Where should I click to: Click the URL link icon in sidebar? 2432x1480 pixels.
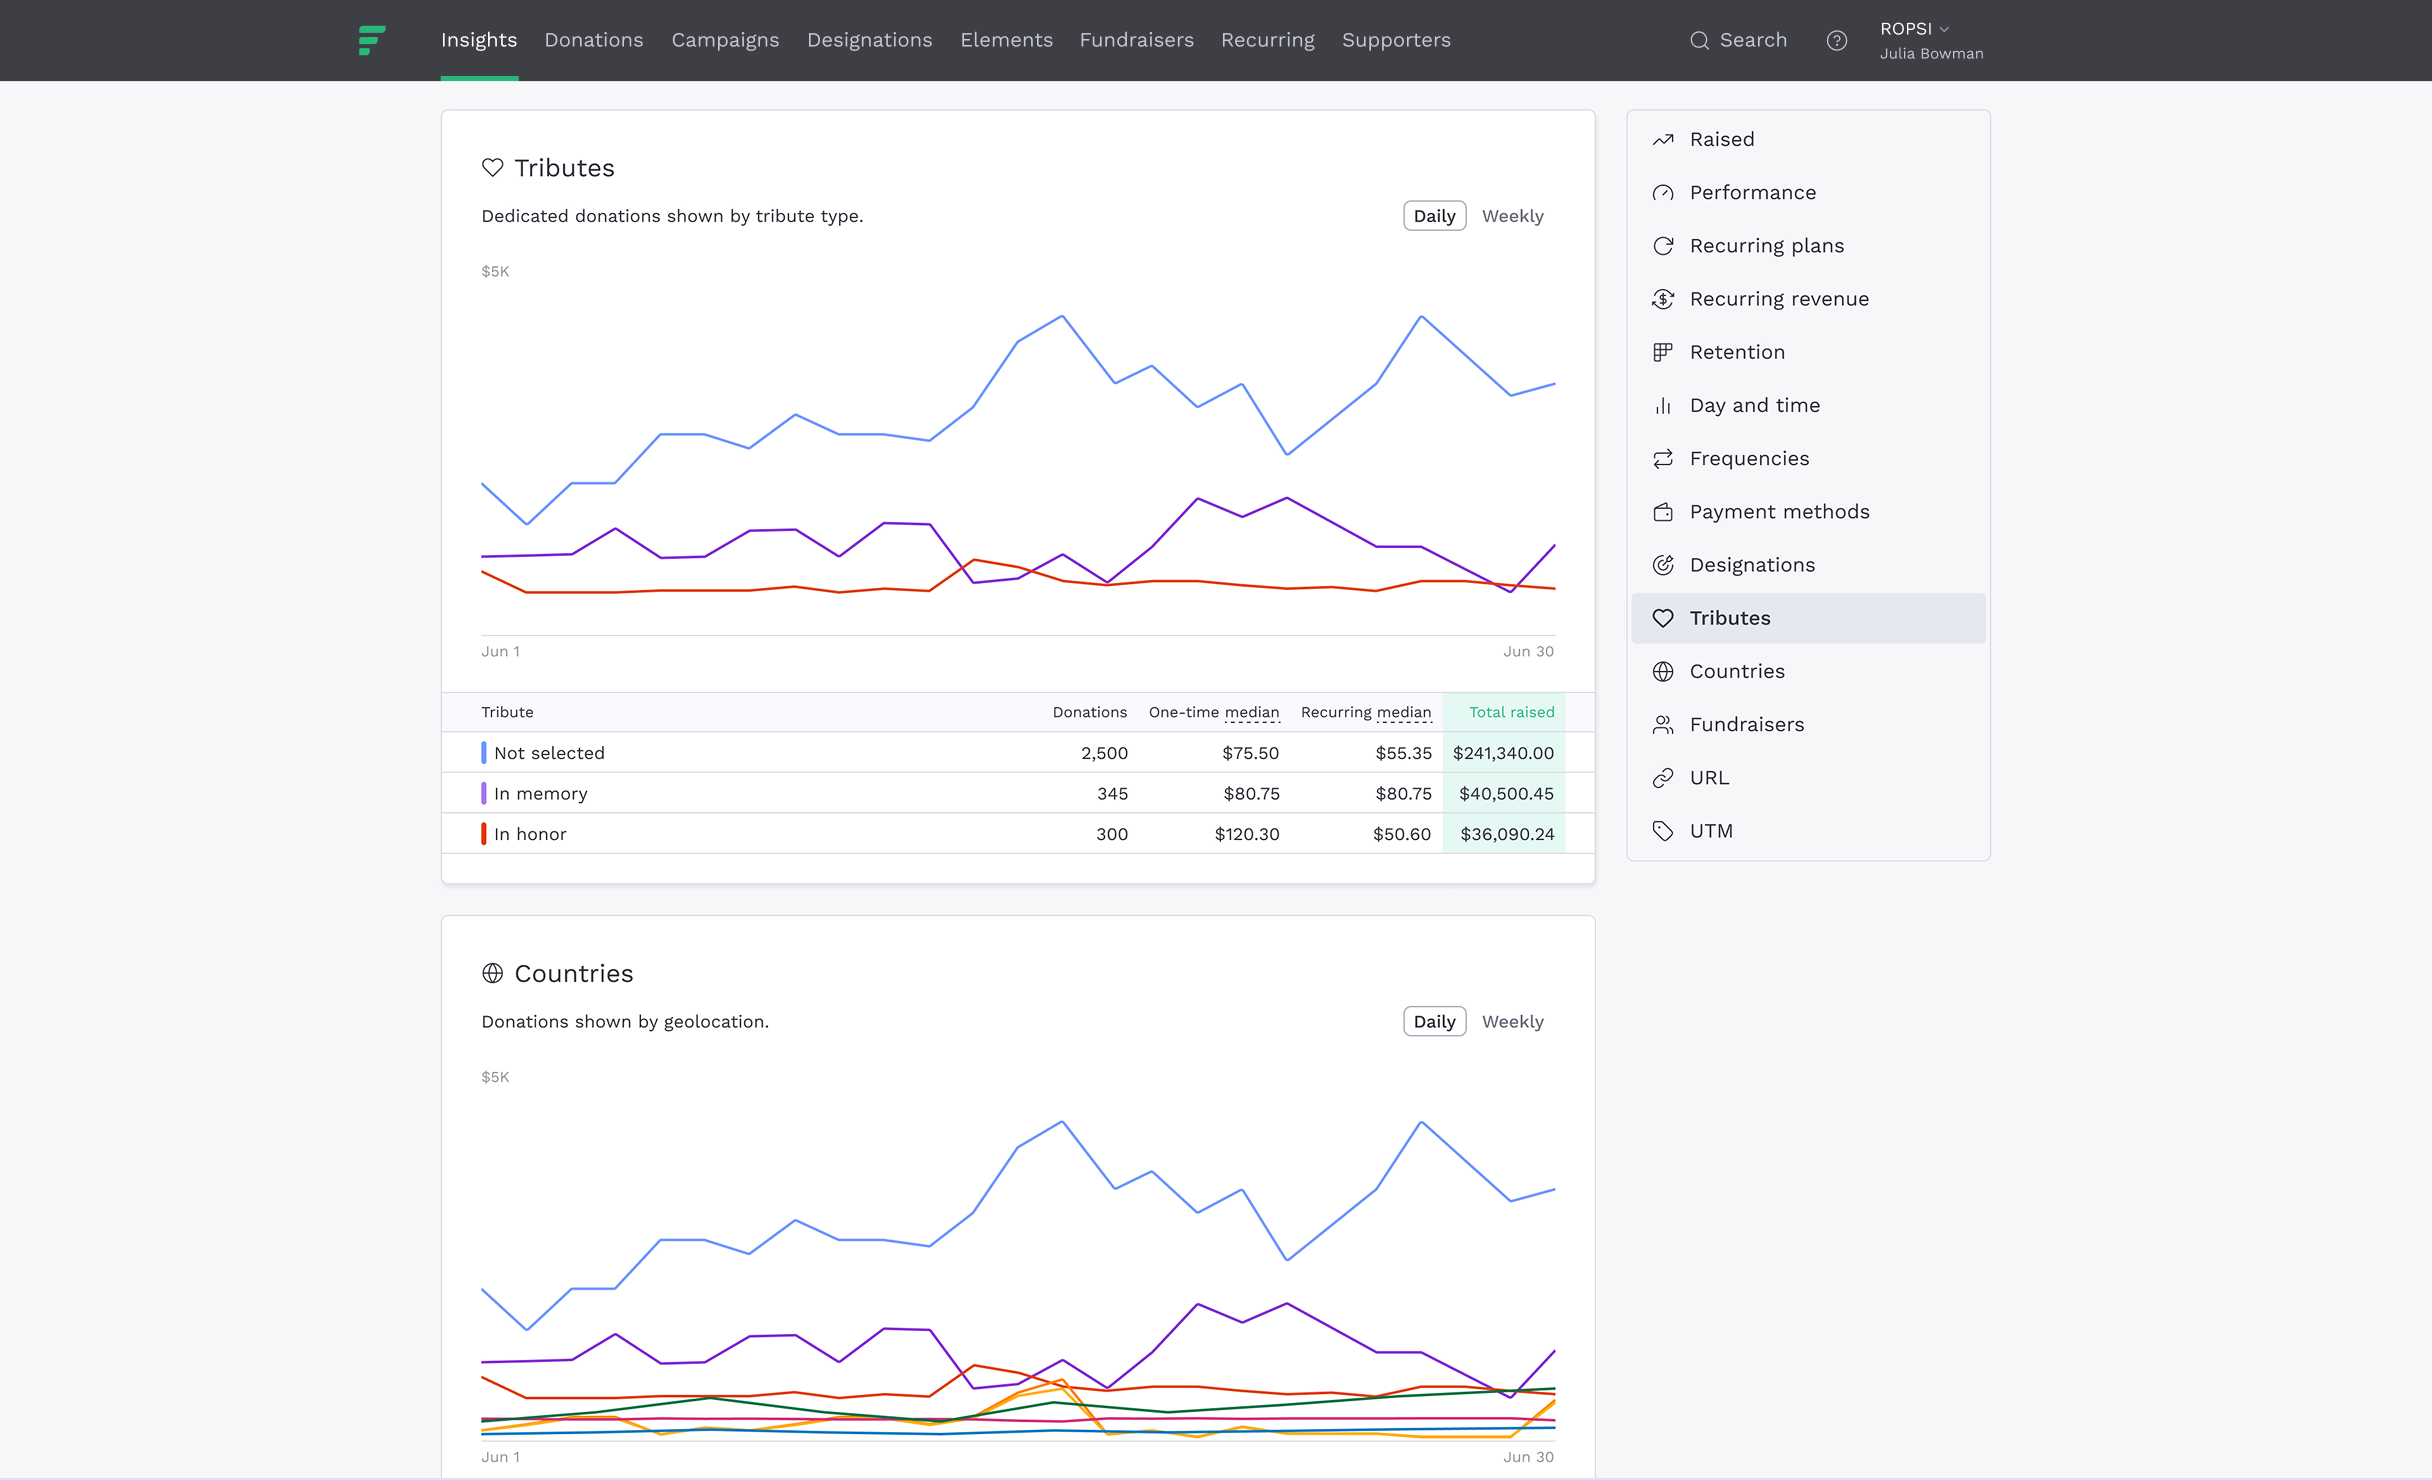1663,778
